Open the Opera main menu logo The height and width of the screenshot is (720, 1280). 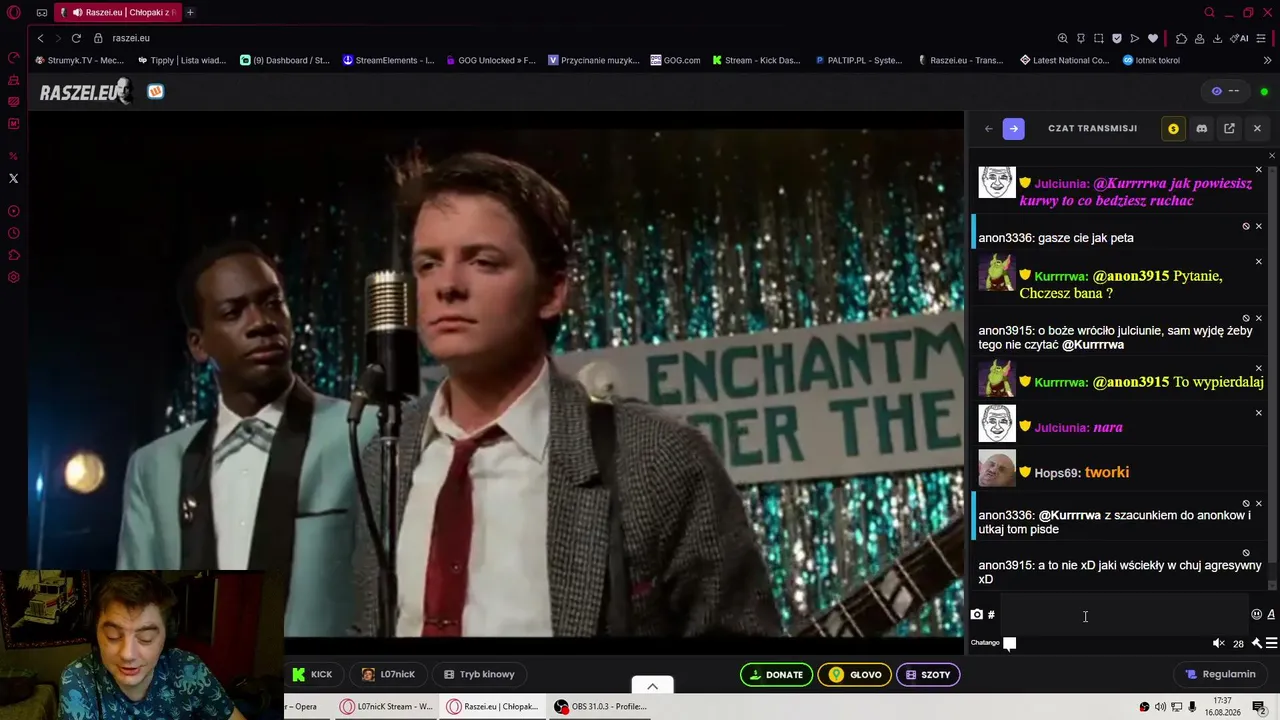tap(14, 12)
